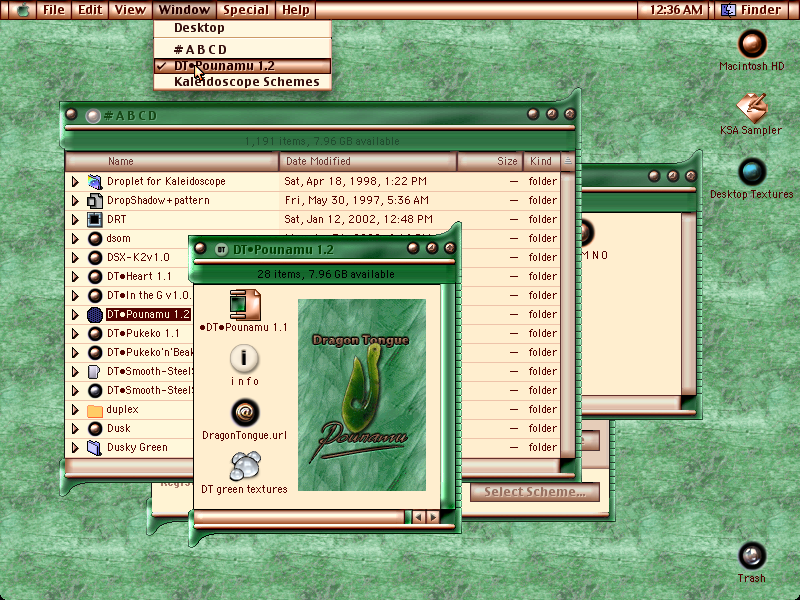Click the Dragon Tongue Pounamu preview image
Image resolution: width=800 pixels, height=600 pixels.
click(362, 395)
